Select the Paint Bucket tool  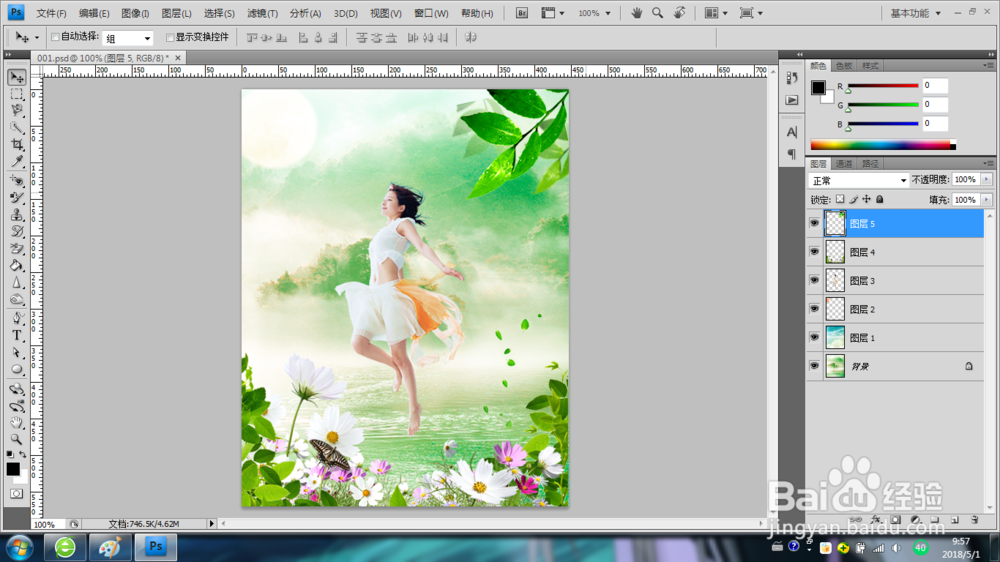17,266
